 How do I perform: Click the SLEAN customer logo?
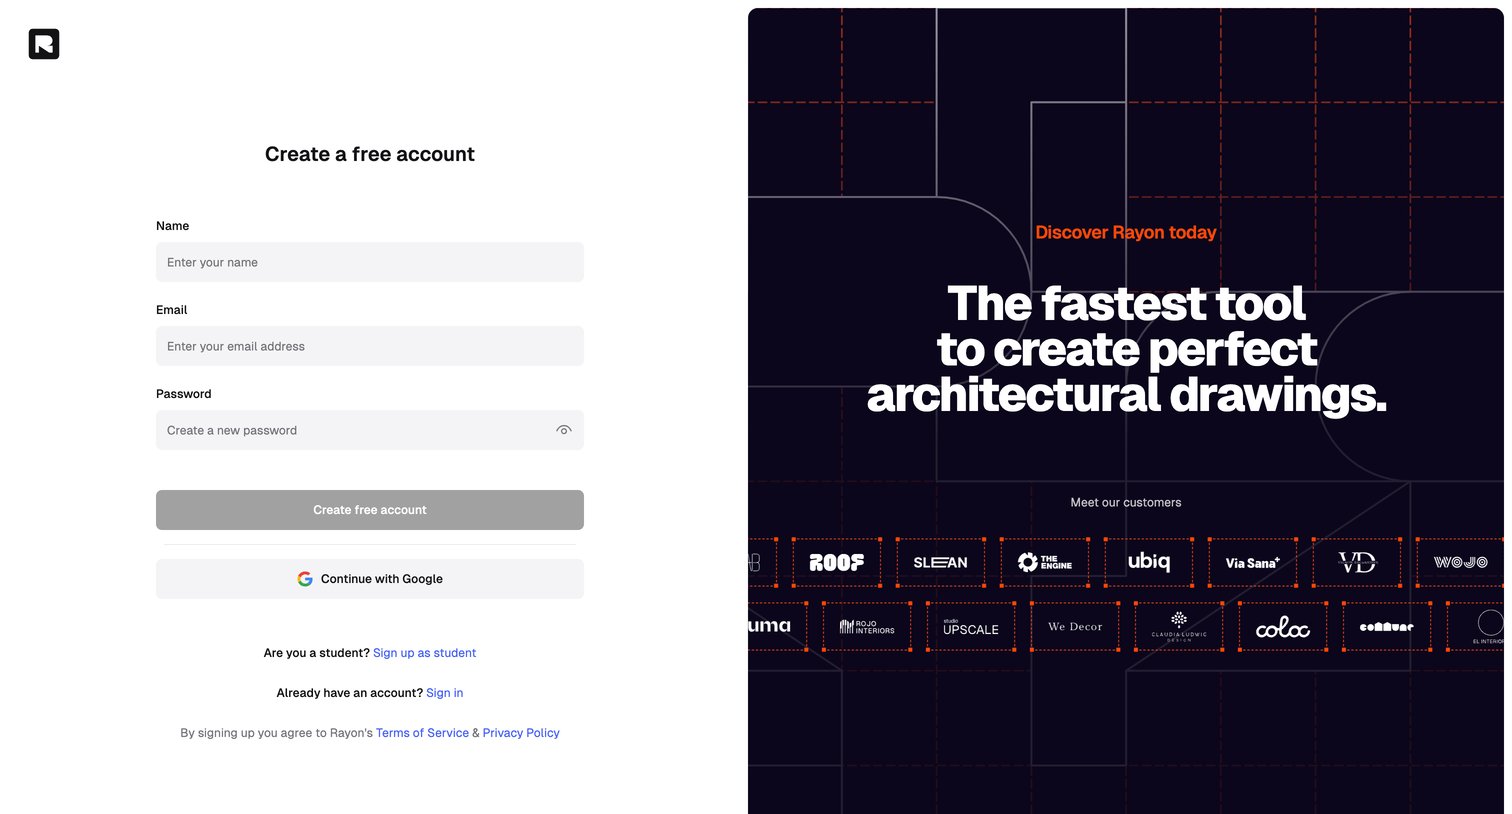pos(941,562)
